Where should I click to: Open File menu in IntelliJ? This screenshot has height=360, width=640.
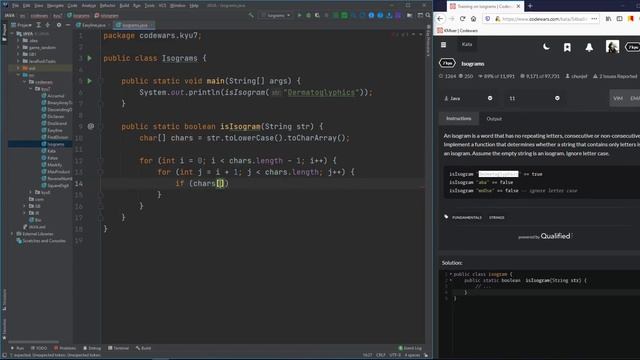point(15,6)
